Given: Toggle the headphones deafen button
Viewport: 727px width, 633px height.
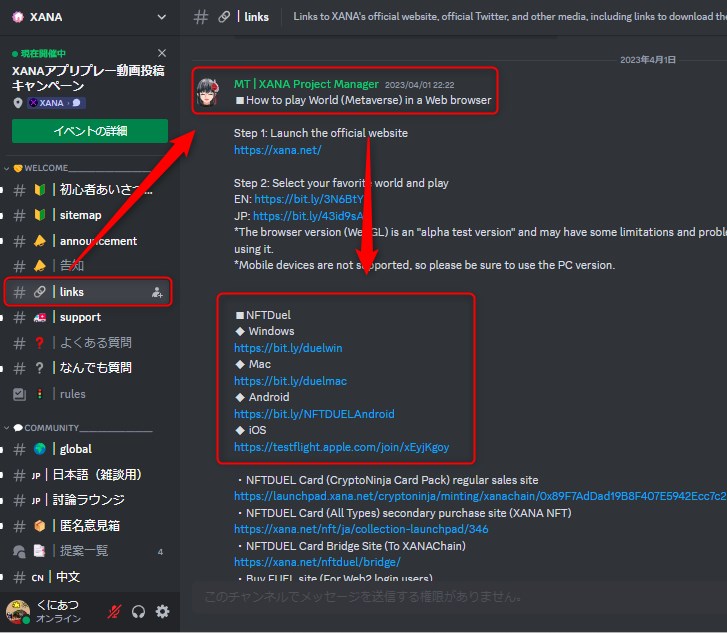Looking at the screenshot, I should tap(138, 612).
